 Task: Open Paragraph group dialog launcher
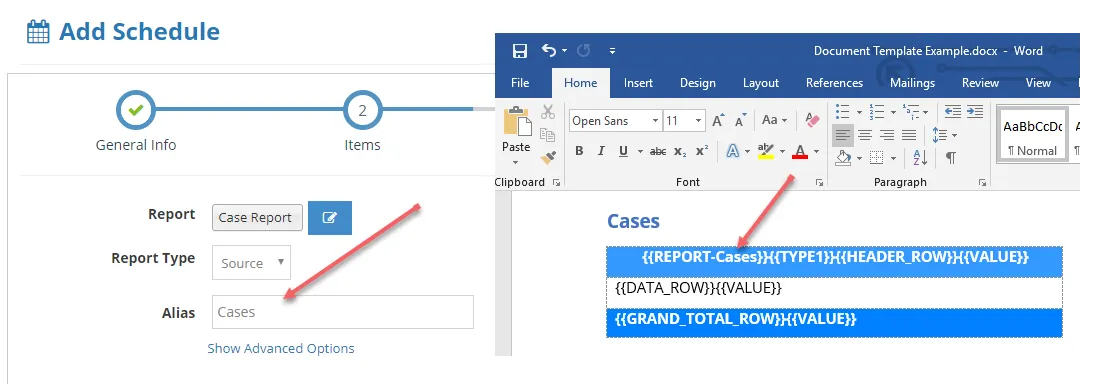(982, 183)
